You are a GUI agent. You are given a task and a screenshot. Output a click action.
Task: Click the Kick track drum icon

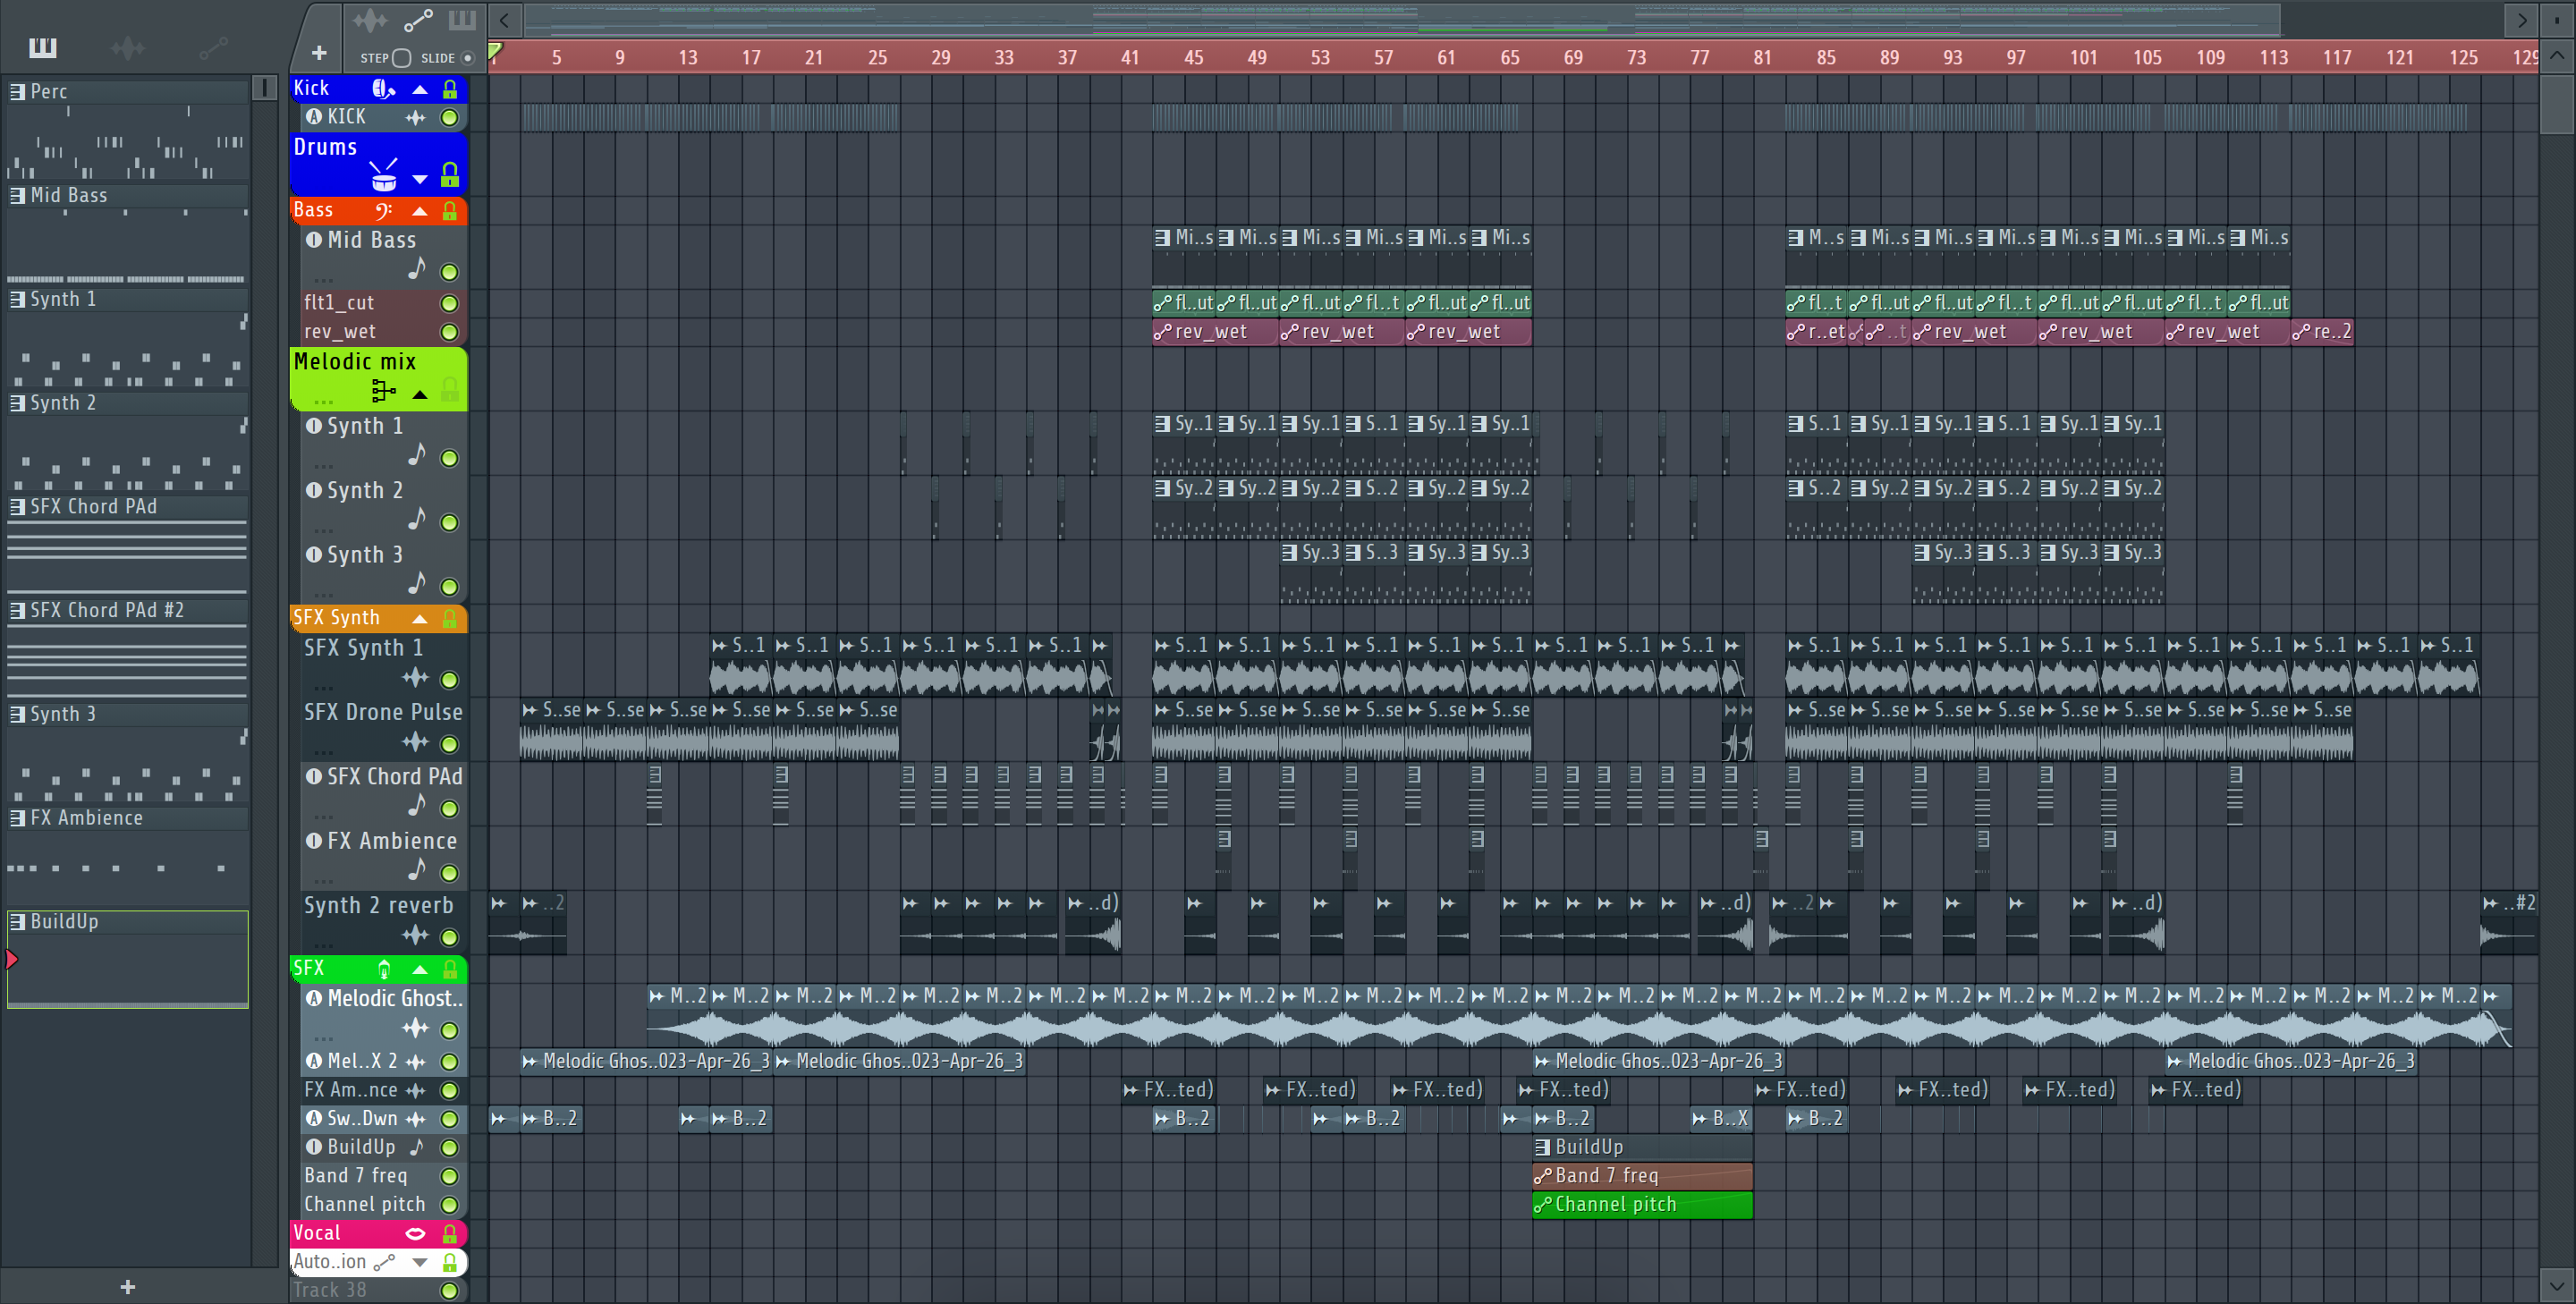383,89
